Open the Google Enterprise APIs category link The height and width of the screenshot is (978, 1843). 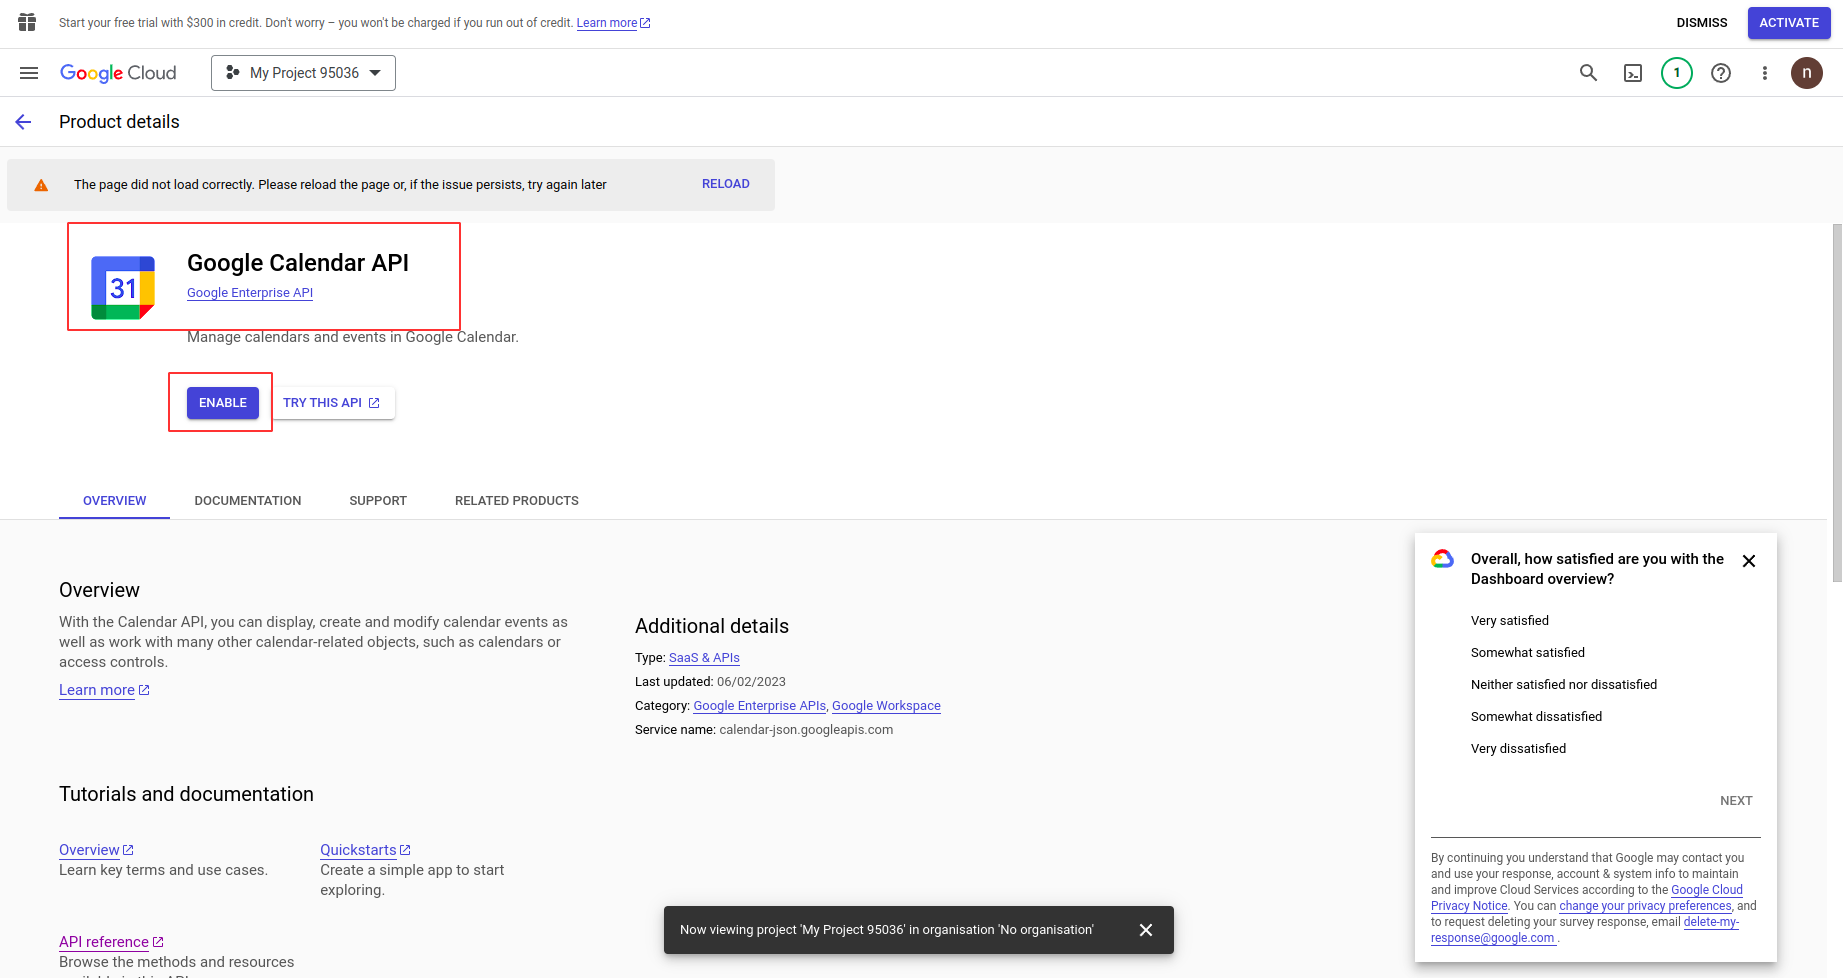coord(760,706)
